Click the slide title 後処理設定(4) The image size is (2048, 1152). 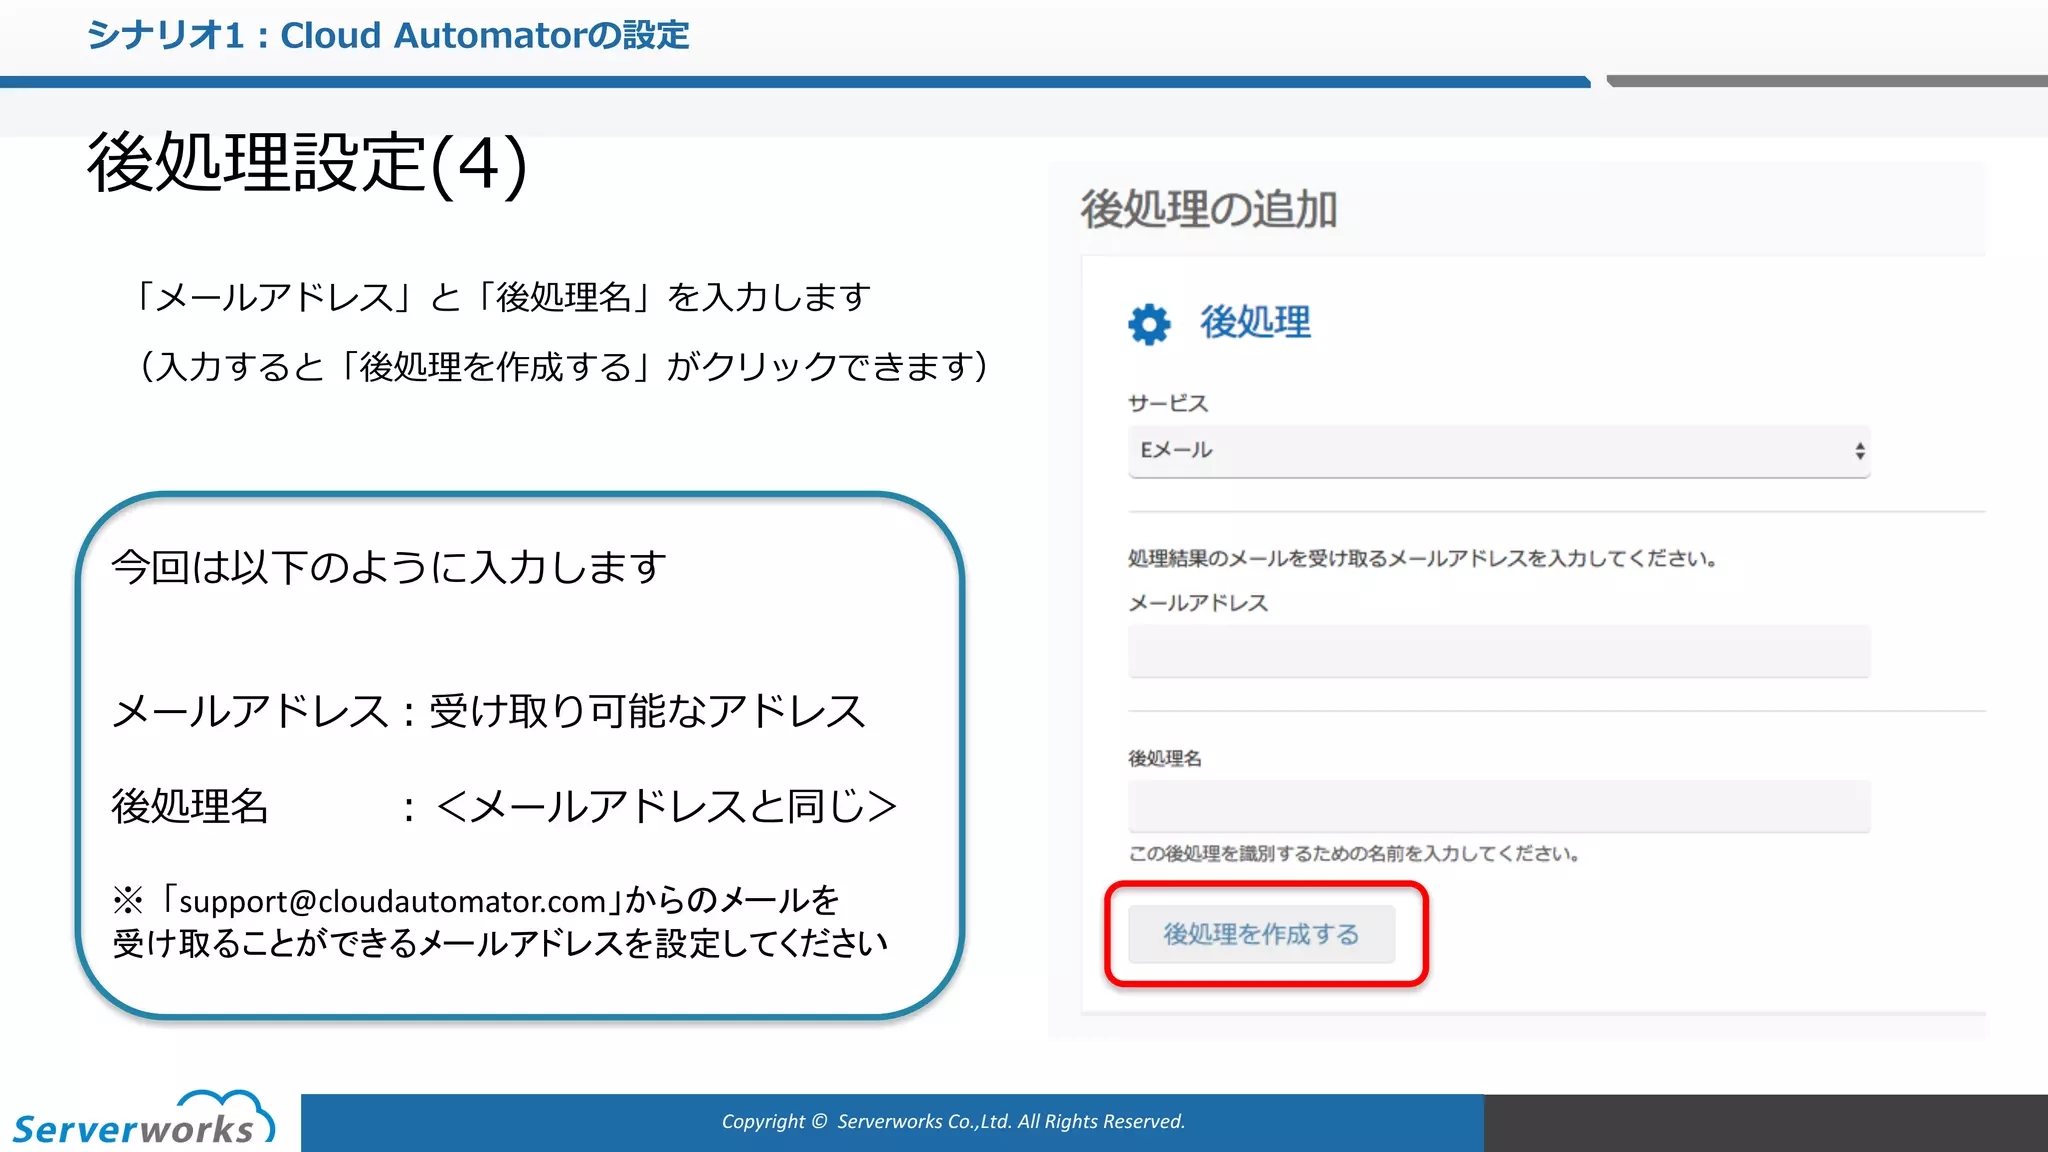click(307, 163)
